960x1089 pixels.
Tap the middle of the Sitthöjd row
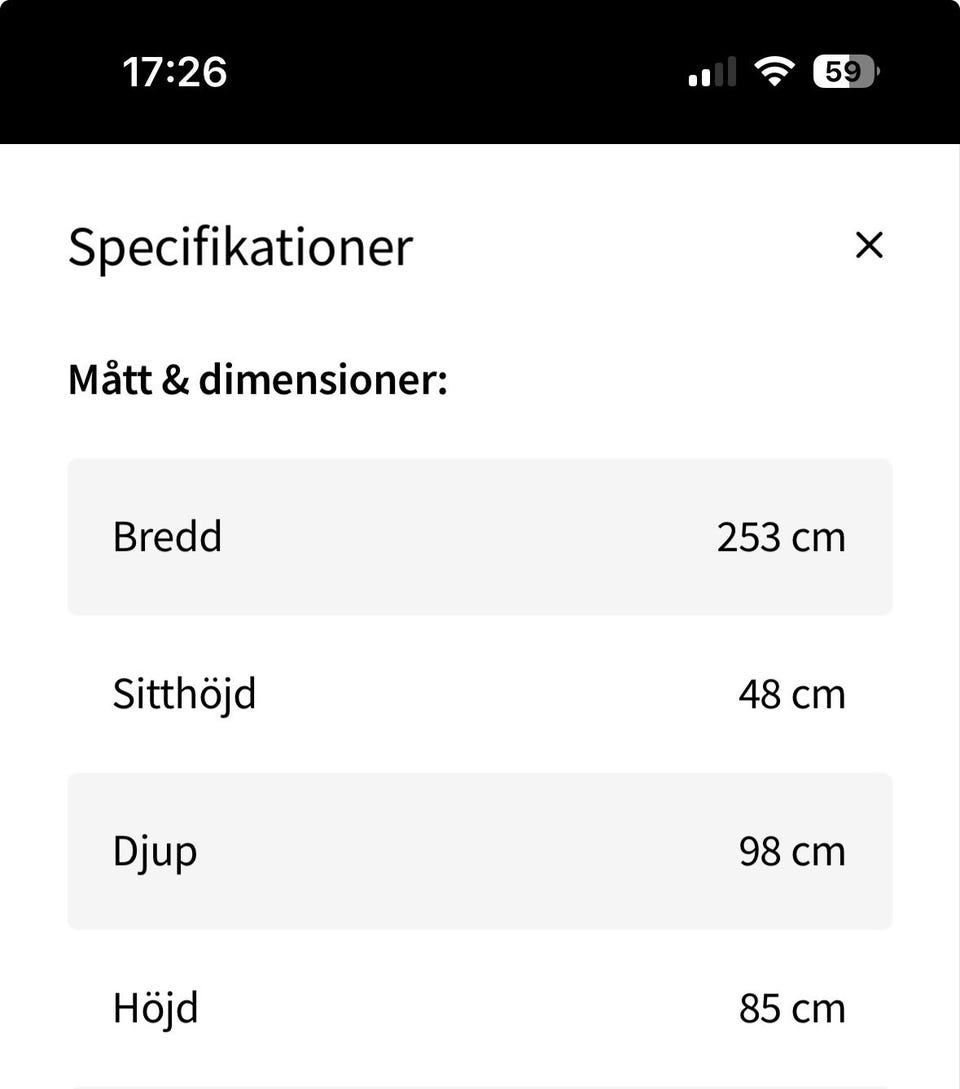(480, 694)
